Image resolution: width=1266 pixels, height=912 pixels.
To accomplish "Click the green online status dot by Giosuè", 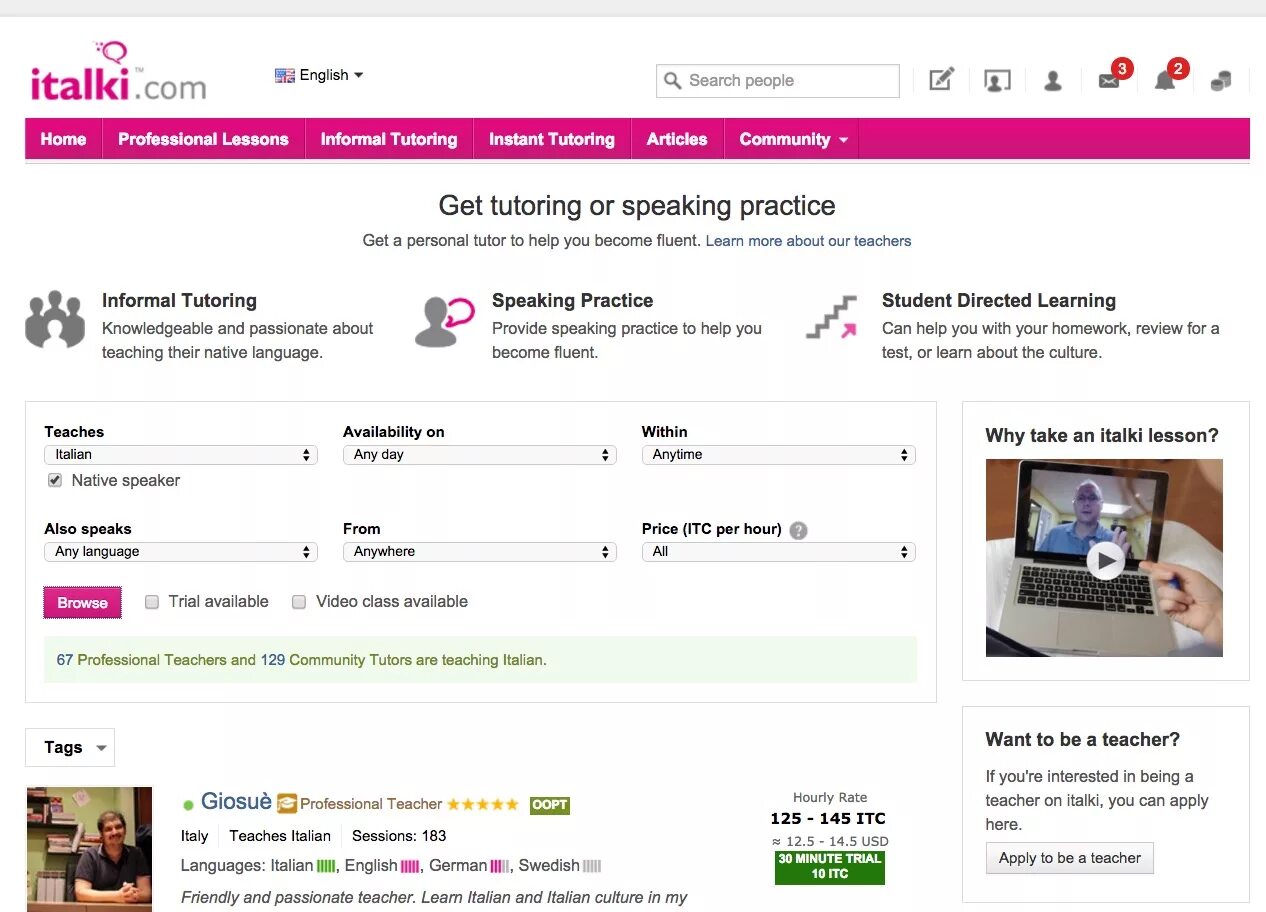I will [188, 804].
